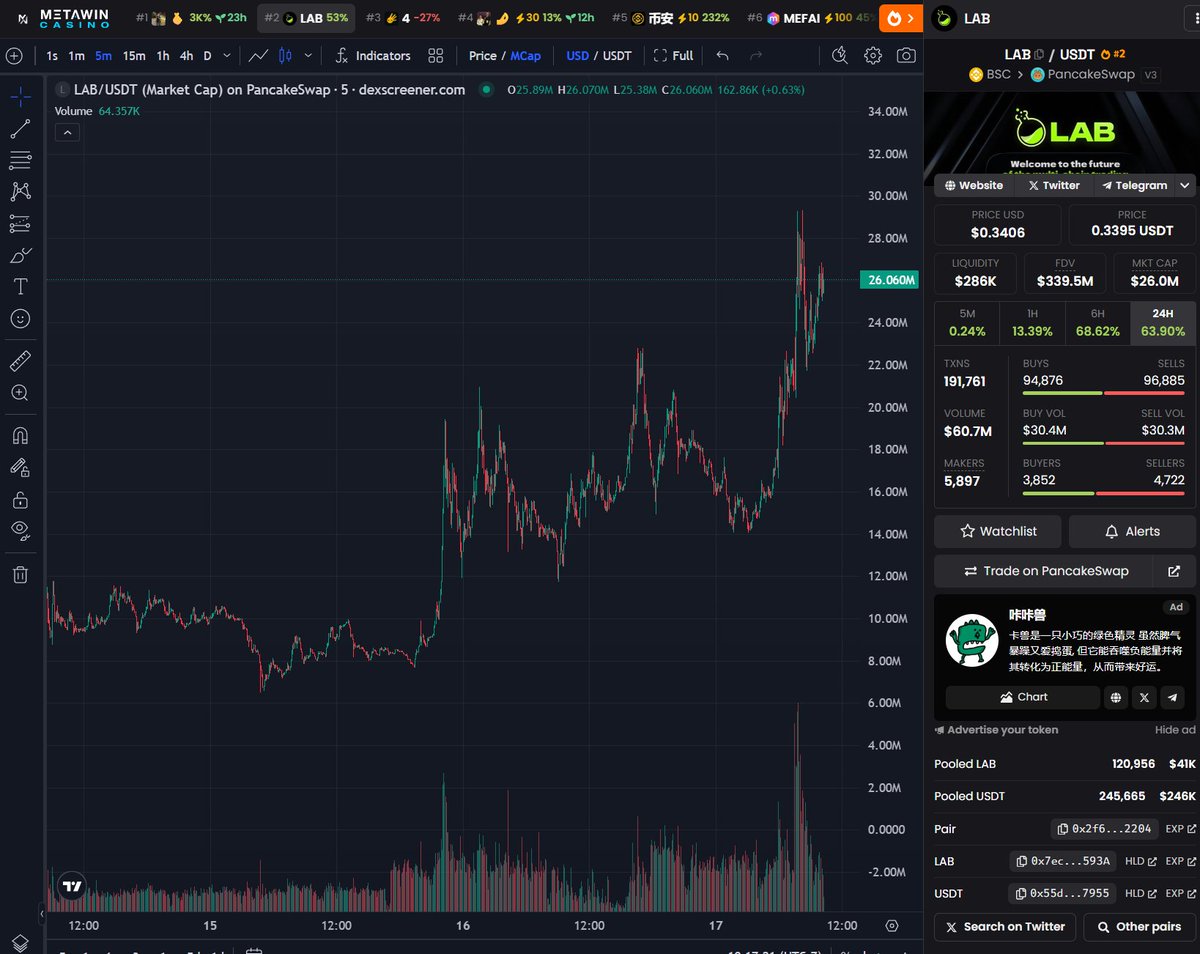Click the Trade on PancakeSwap button

click(x=1044, y=571)
